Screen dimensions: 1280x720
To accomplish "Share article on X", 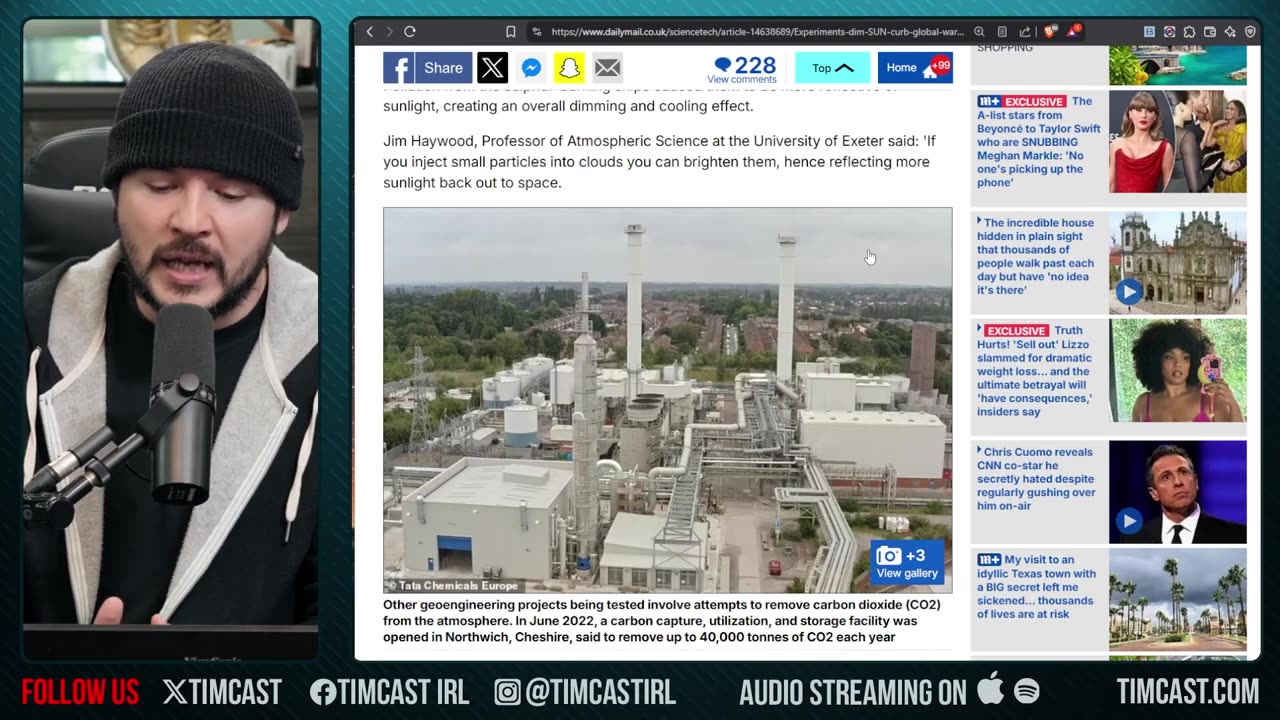I will tap(492, 68).
